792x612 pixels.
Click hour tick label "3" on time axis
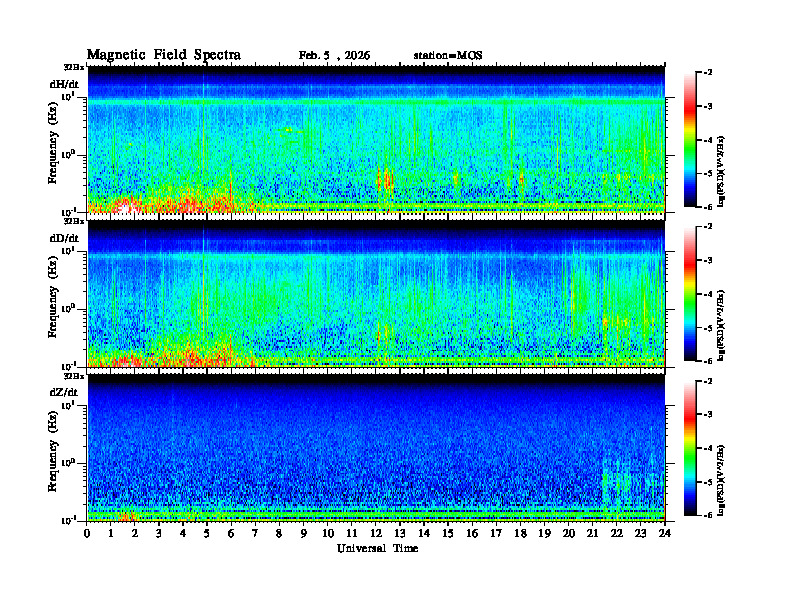pos(159,533)
